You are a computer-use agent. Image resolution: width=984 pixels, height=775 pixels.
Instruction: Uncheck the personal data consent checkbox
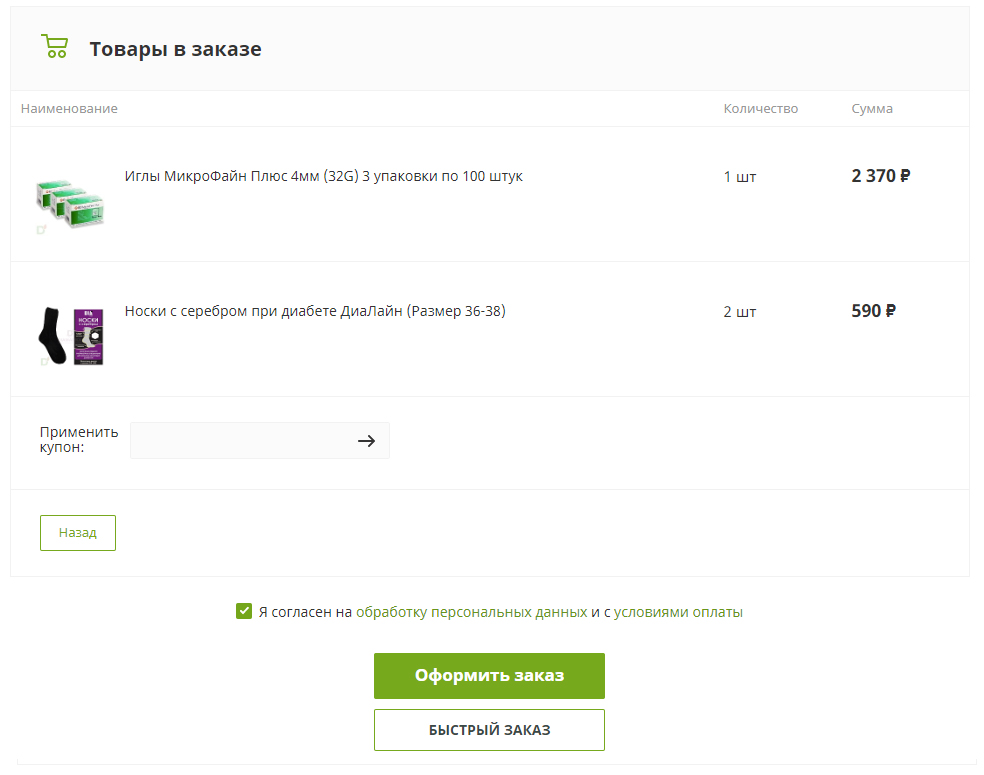pyautogui.click(x=244, y=611)
